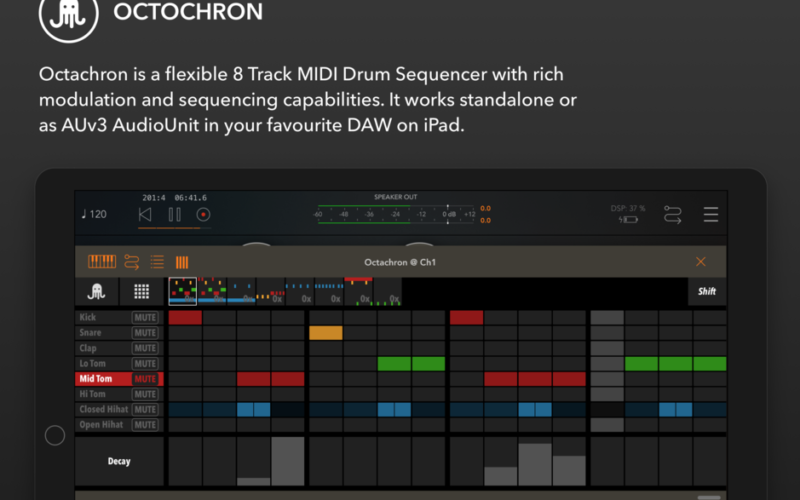Select the fourth pattern thumbnail

pyautogui.click(x=270, y=291)
